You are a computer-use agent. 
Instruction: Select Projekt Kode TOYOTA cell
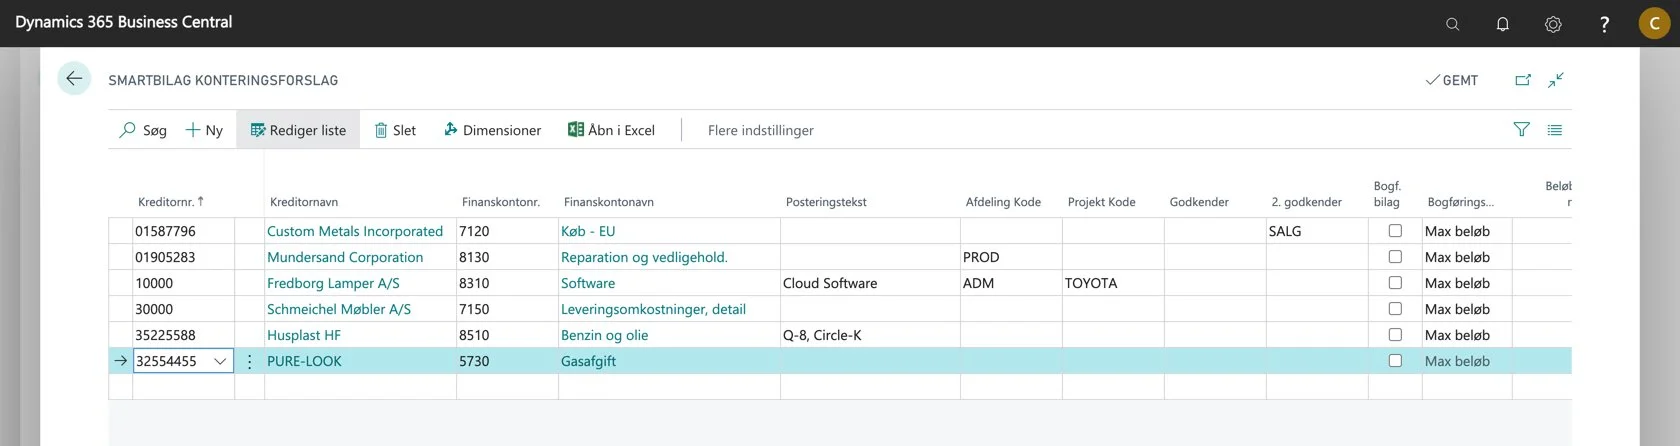click(x=1113, y=283)
